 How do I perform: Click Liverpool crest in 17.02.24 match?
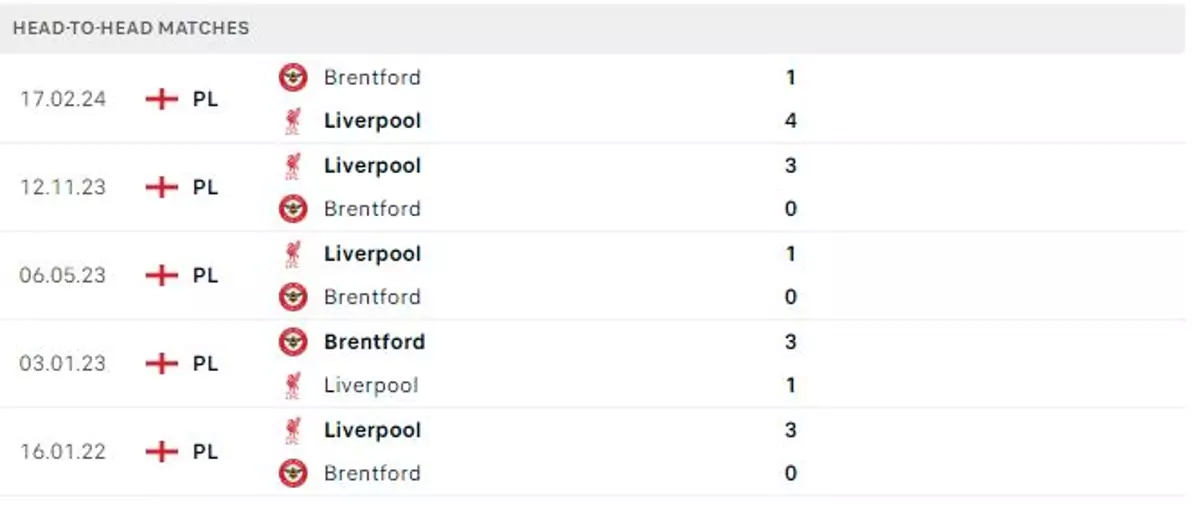(293, 121)
